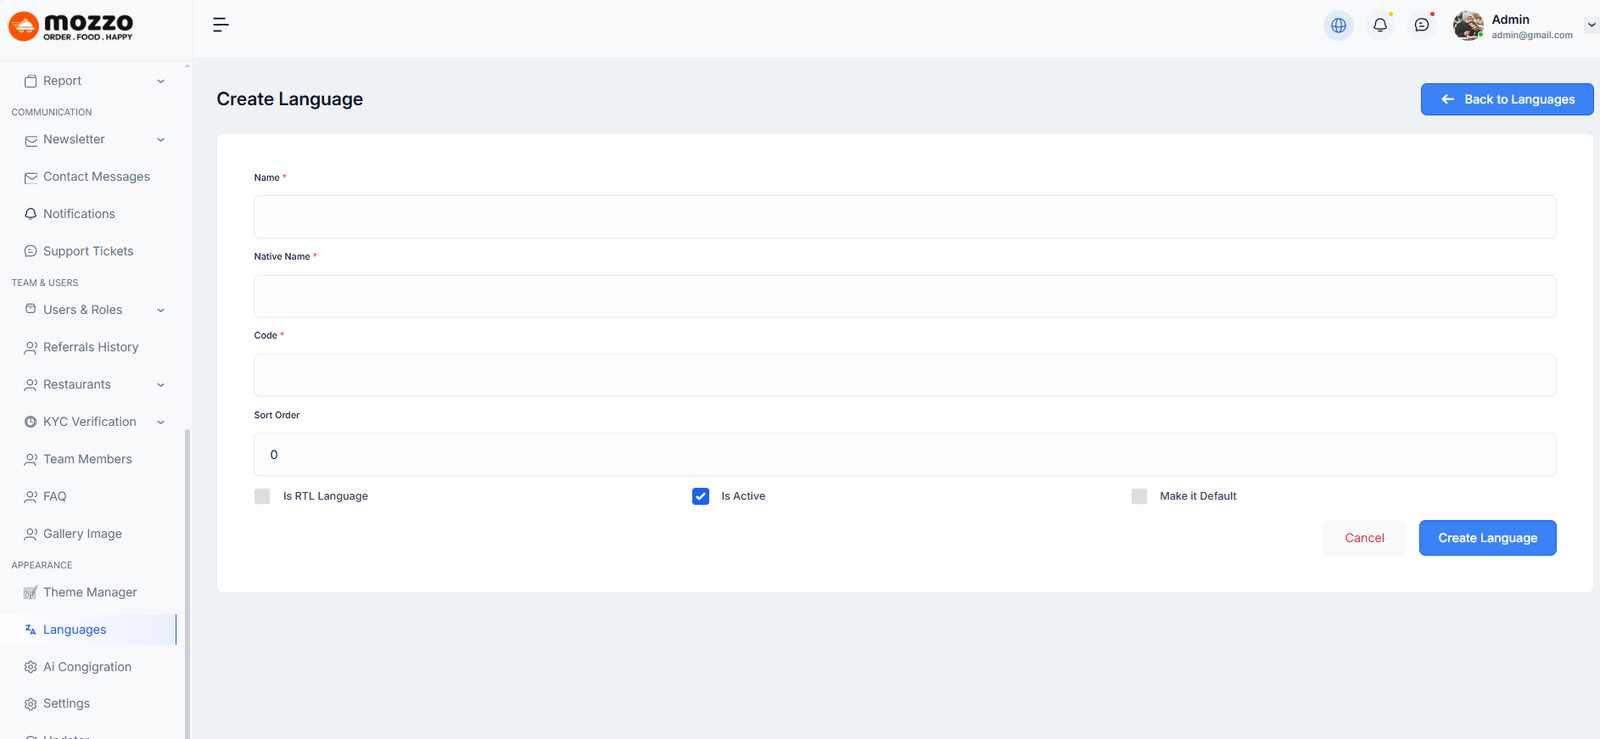Screen dimensions: 1600x739
Task: Enable the Is RTL Language checkbox
Action: pyautogui.click(x=262, y=496)
